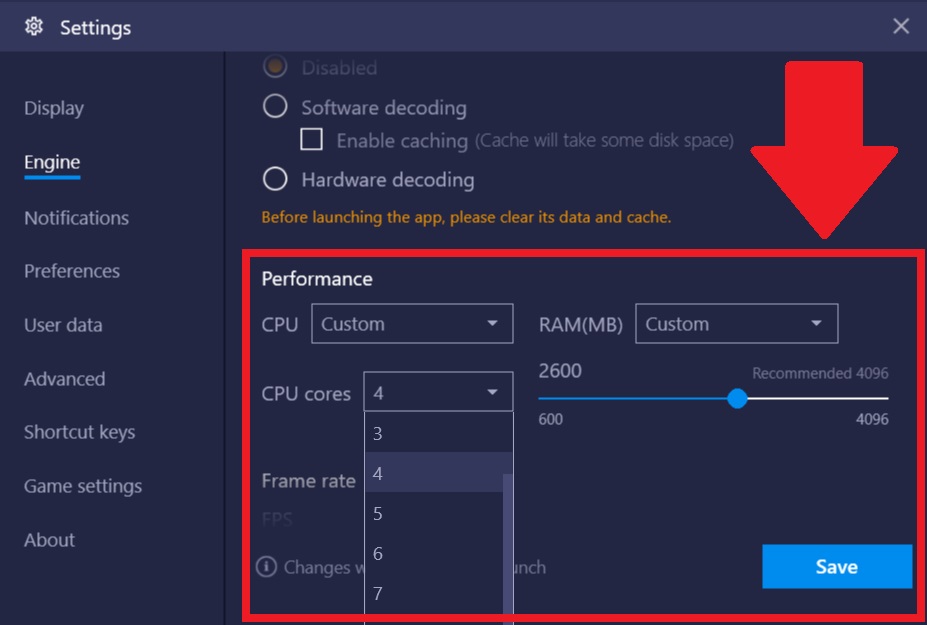This screenshot has width=927, height=625.
Task: Pick 5 from the CPU cores list
Action: pos(434,513)
